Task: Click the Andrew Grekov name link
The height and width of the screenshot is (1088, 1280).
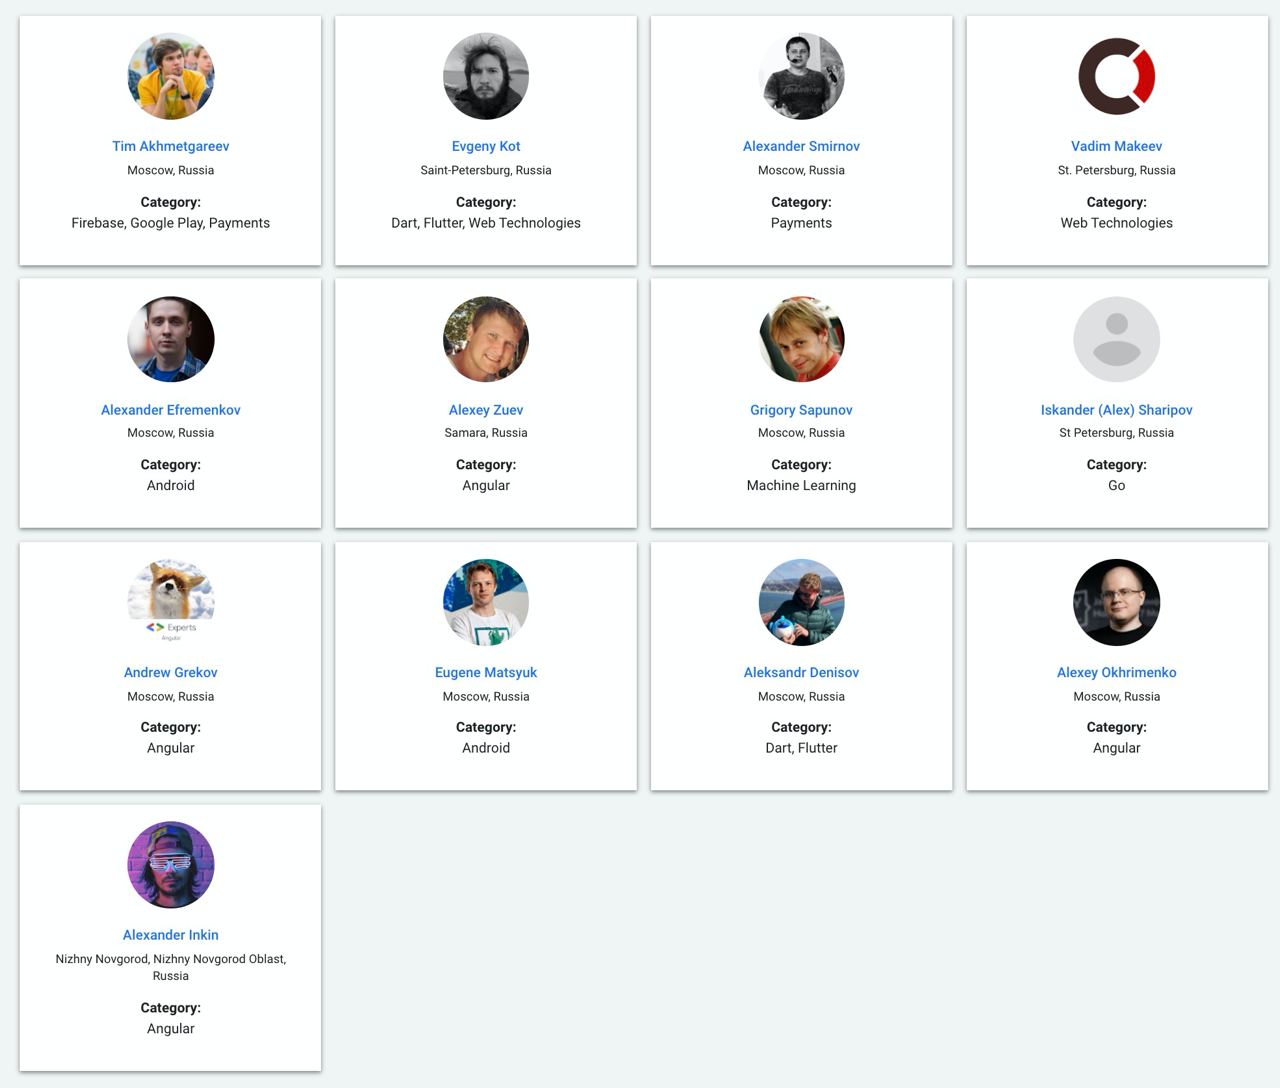Action: [x=171, y=673]
